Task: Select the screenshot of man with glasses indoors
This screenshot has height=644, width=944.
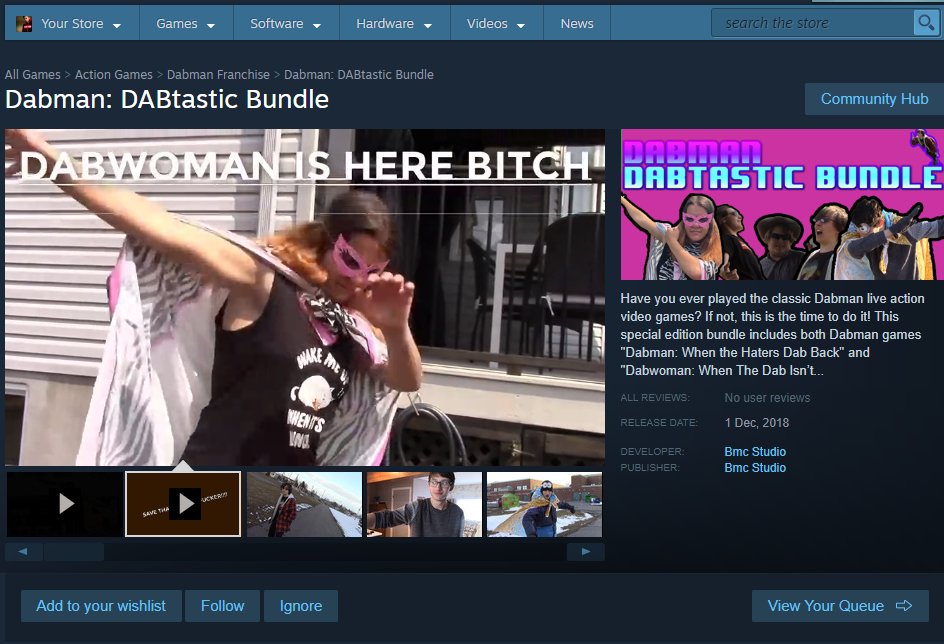Action: (x=424, y=504)
